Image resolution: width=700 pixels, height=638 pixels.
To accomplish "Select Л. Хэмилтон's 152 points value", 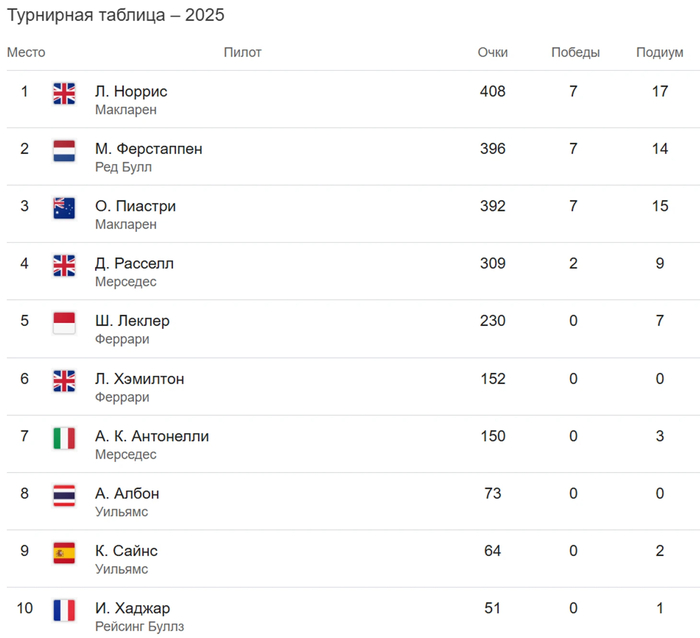I will click(x=492, y=379).
